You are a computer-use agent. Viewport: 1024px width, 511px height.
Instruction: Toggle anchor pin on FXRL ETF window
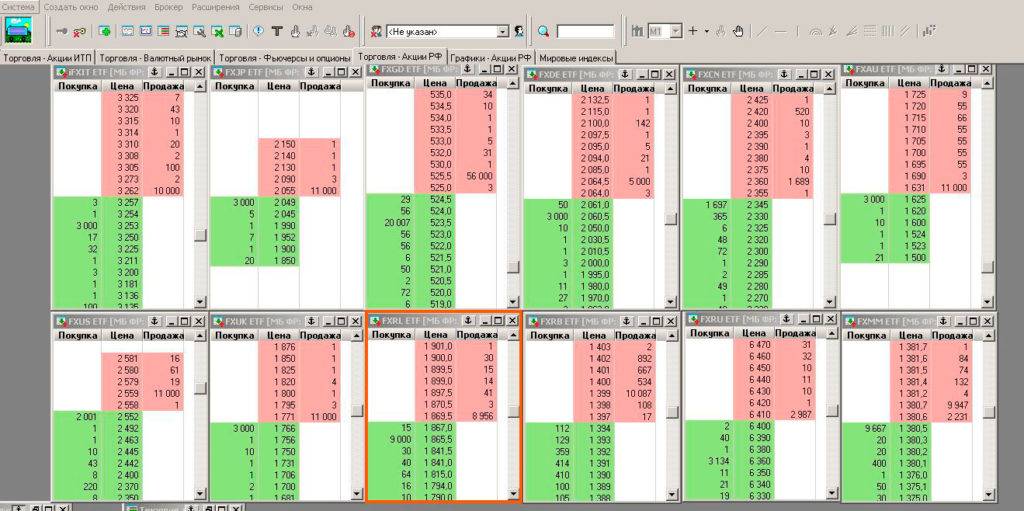pos(468,320)
